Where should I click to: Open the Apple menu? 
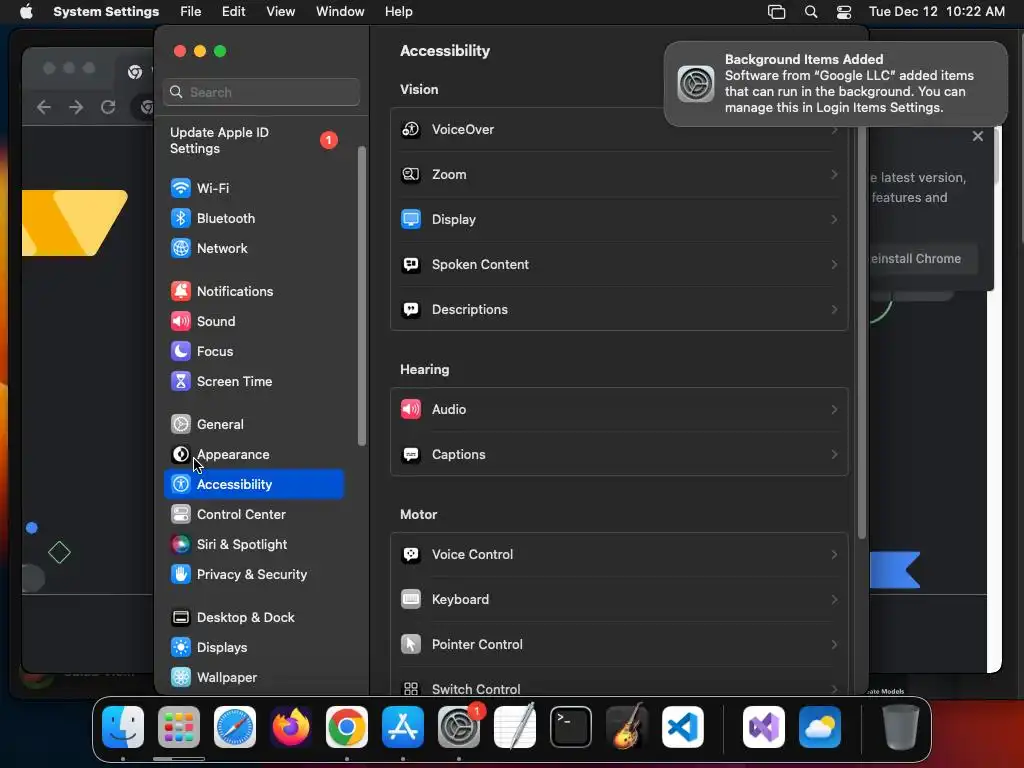click(x=26, y=12)
